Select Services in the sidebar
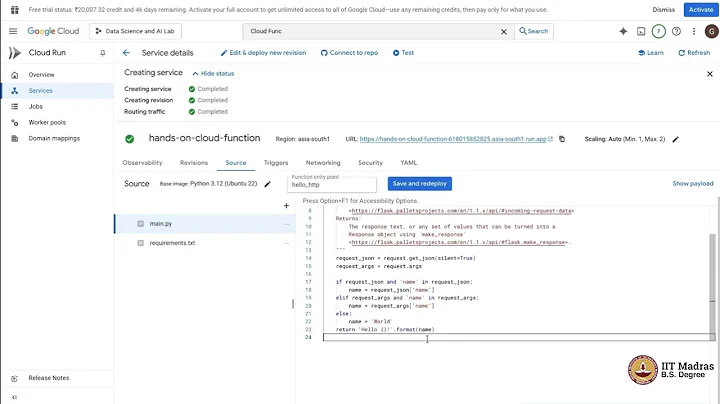The image size is (720, 404). (x=57, y=91)
